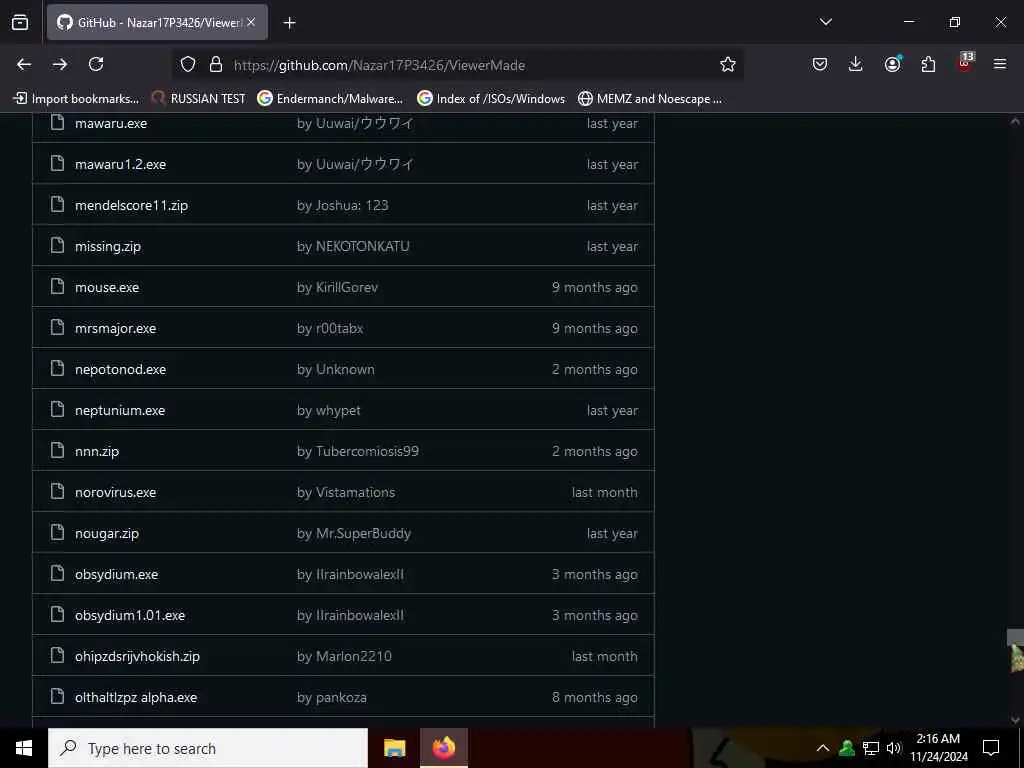Go back to the previous page

click(24, 64)
